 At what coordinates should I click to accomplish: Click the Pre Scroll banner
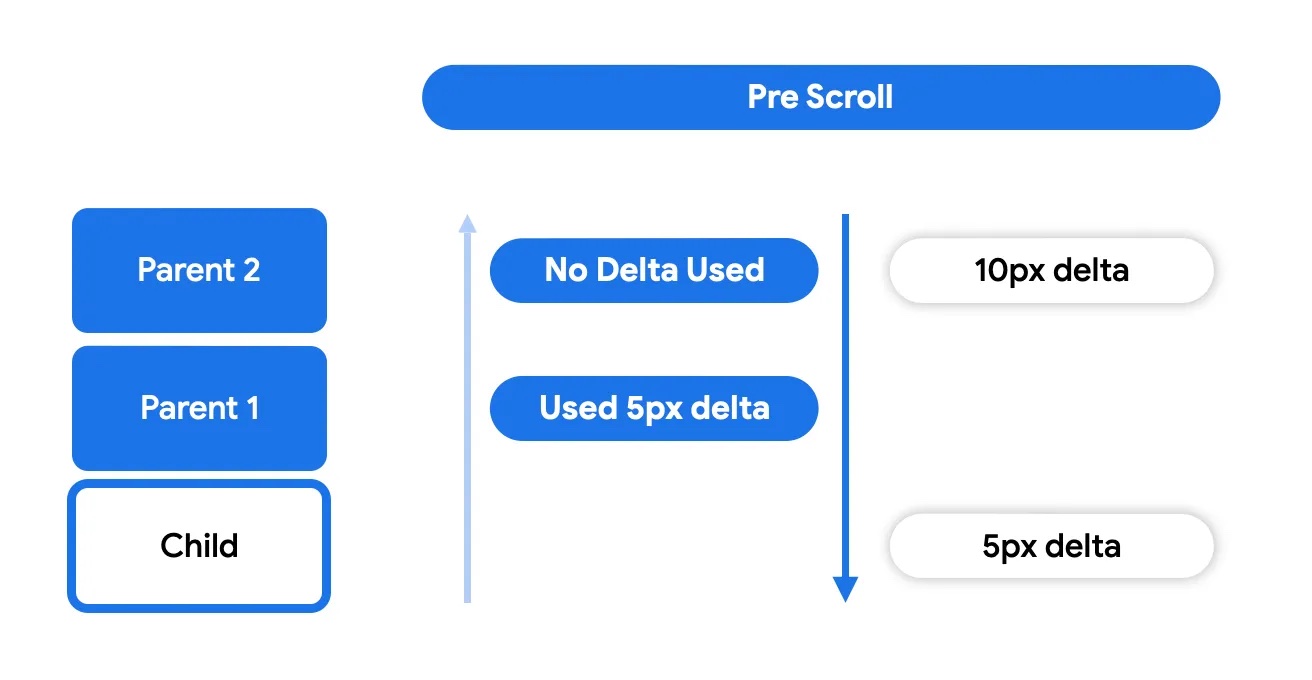[820, 97]
